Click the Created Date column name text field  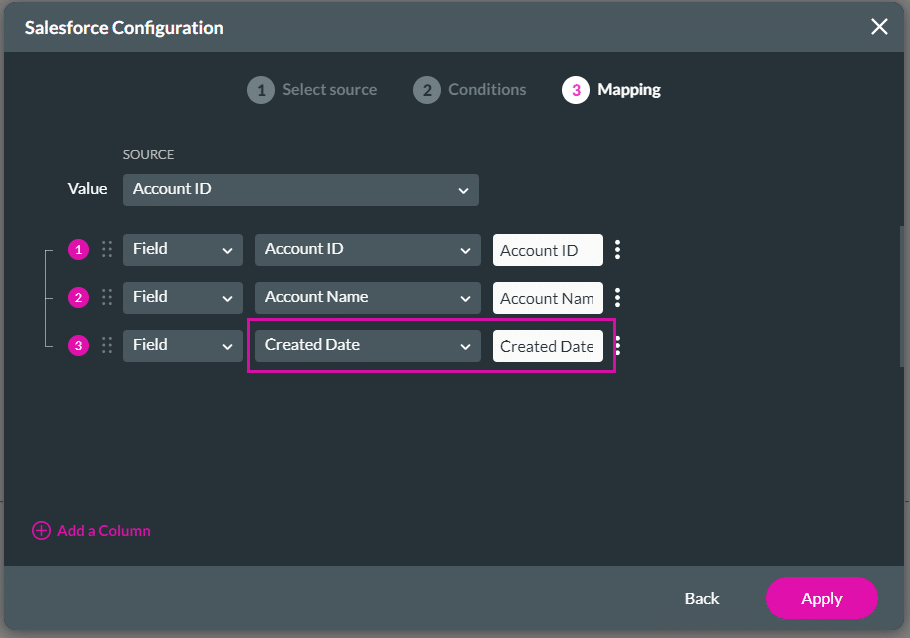tap(547, 346)
